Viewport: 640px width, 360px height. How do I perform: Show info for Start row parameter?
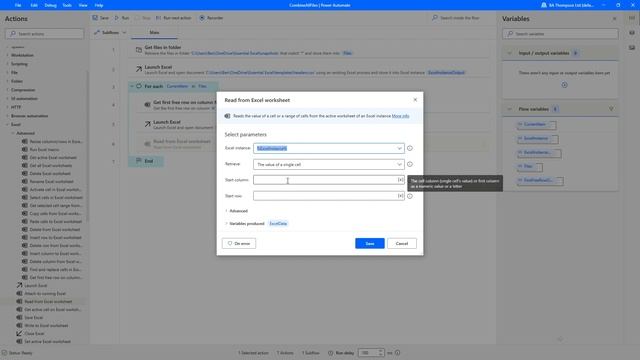pyautogui.click(x=410, y=196)
